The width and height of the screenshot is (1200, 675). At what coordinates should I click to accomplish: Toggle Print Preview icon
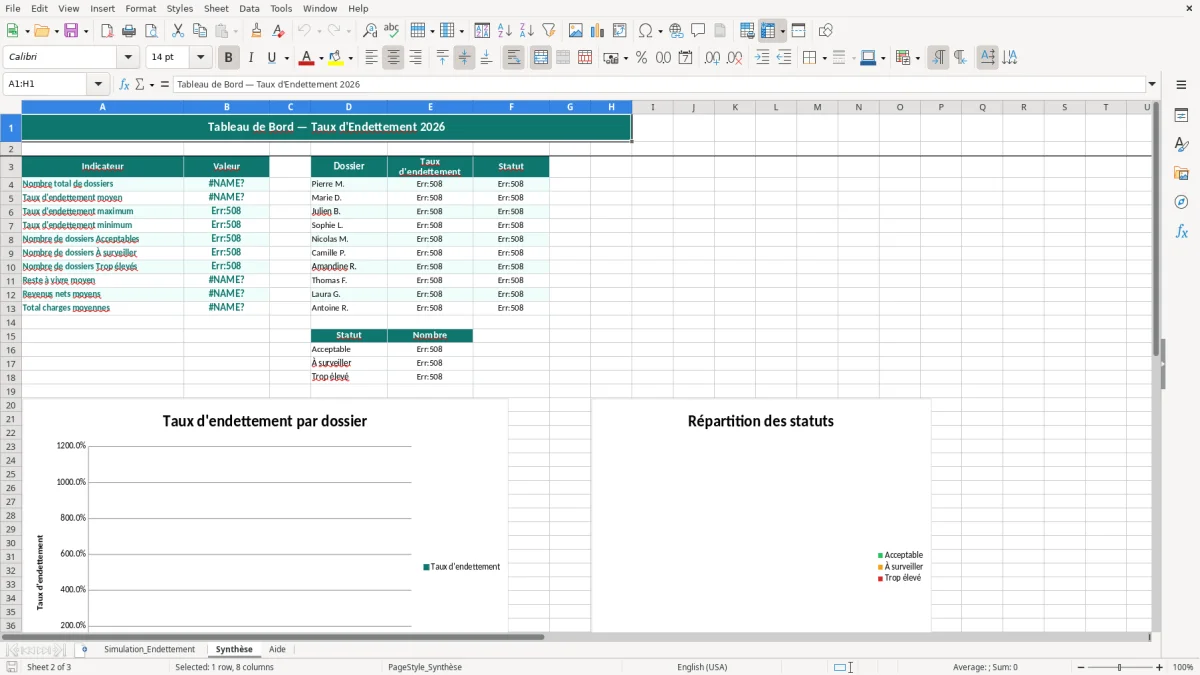click(x=151, y=31)
